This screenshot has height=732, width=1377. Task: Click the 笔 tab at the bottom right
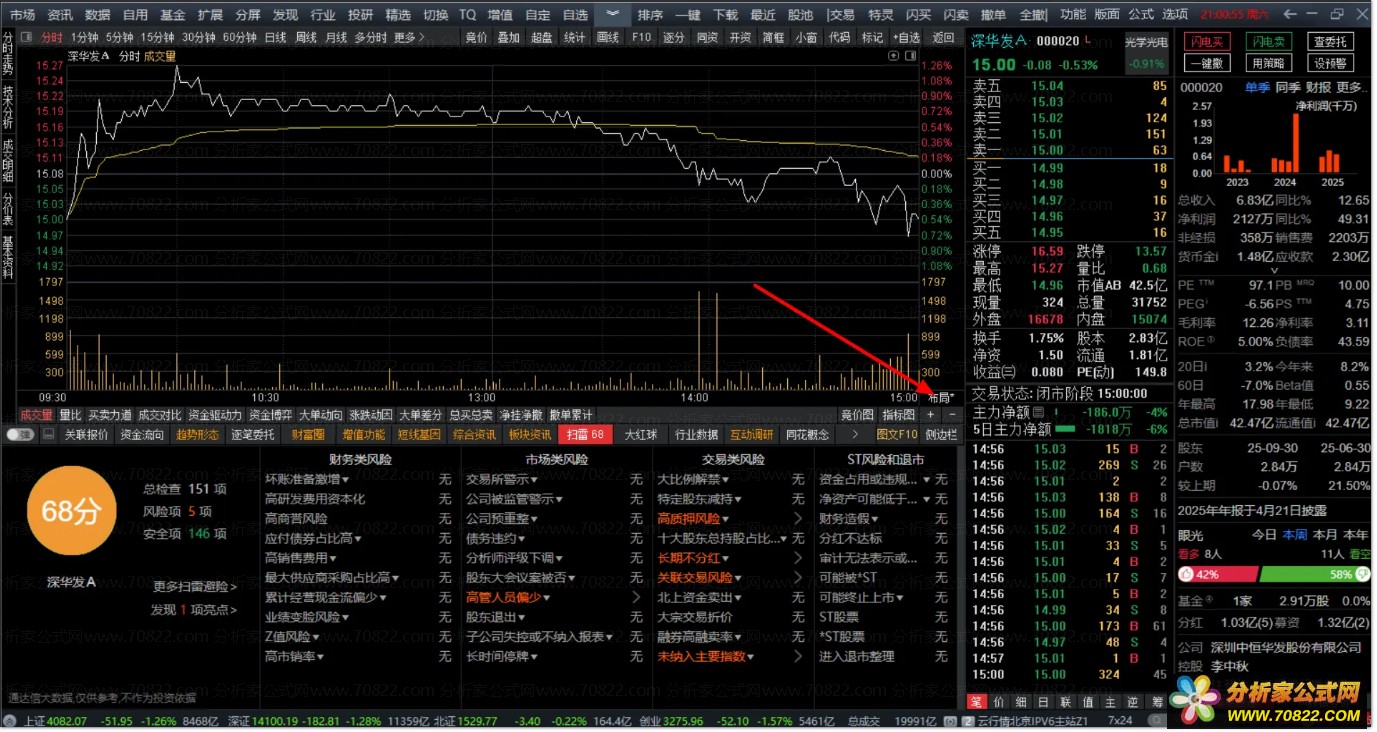point(978,701)
